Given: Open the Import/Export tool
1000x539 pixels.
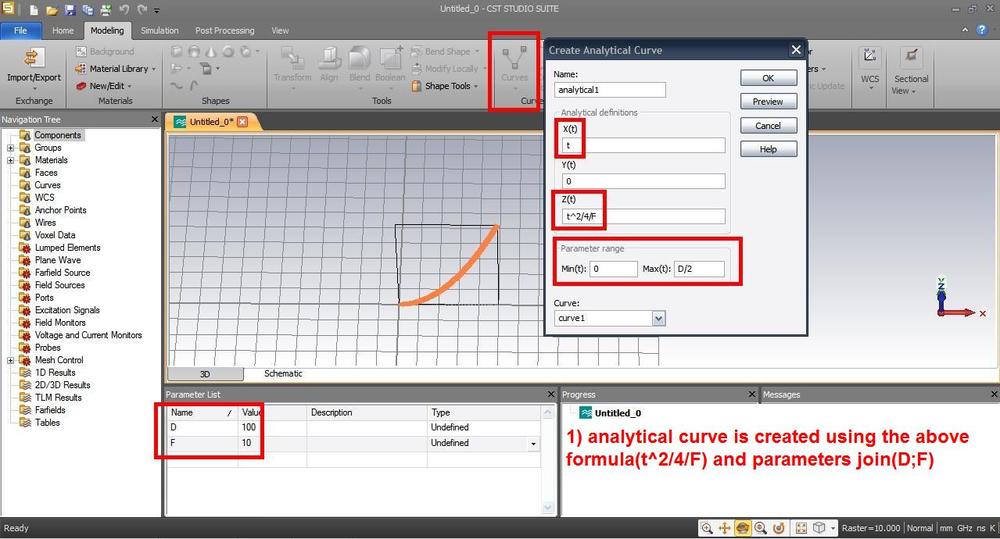Looking at the screenshot, I should pyautogui.click(x=33, y=66).
